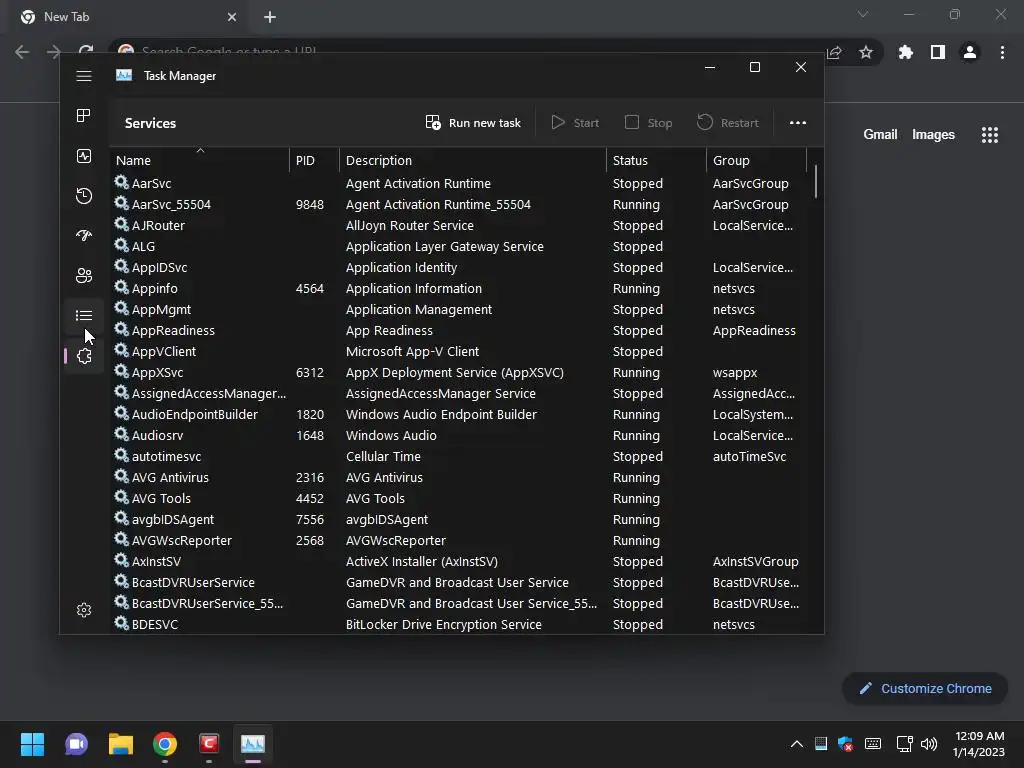Select the Appinfo service icon
Screen dimensions: 1024x768
pyautogui.click(x=121, y=287)
